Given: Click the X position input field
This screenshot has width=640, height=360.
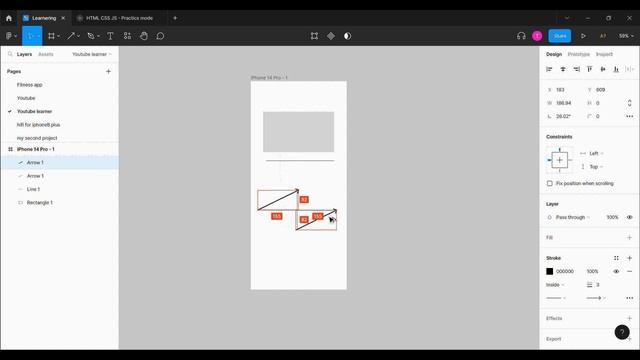Looking at the screenshot, I should point(563,90).
